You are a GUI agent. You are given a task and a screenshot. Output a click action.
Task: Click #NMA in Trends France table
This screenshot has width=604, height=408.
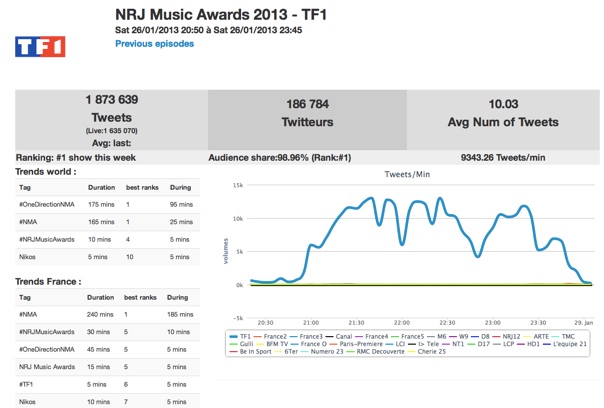[x=27, y=314]
